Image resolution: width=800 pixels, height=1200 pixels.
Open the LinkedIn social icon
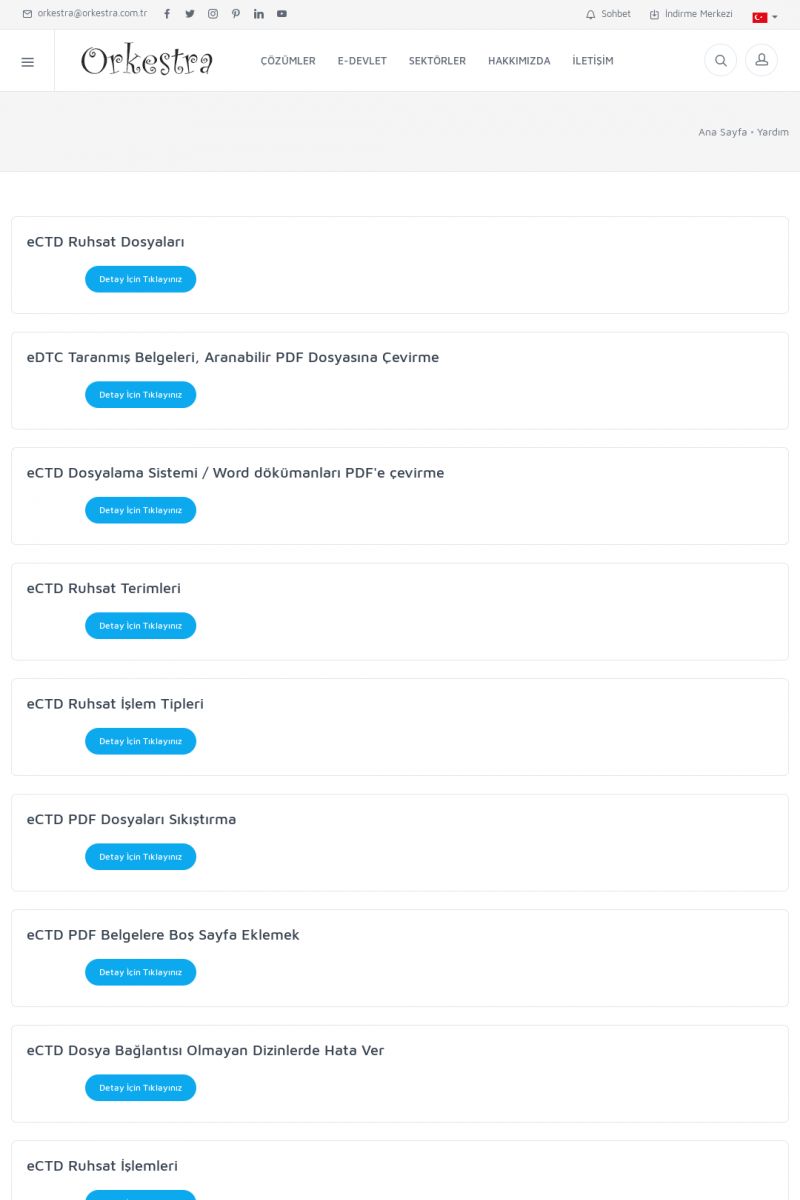(259, 14)
